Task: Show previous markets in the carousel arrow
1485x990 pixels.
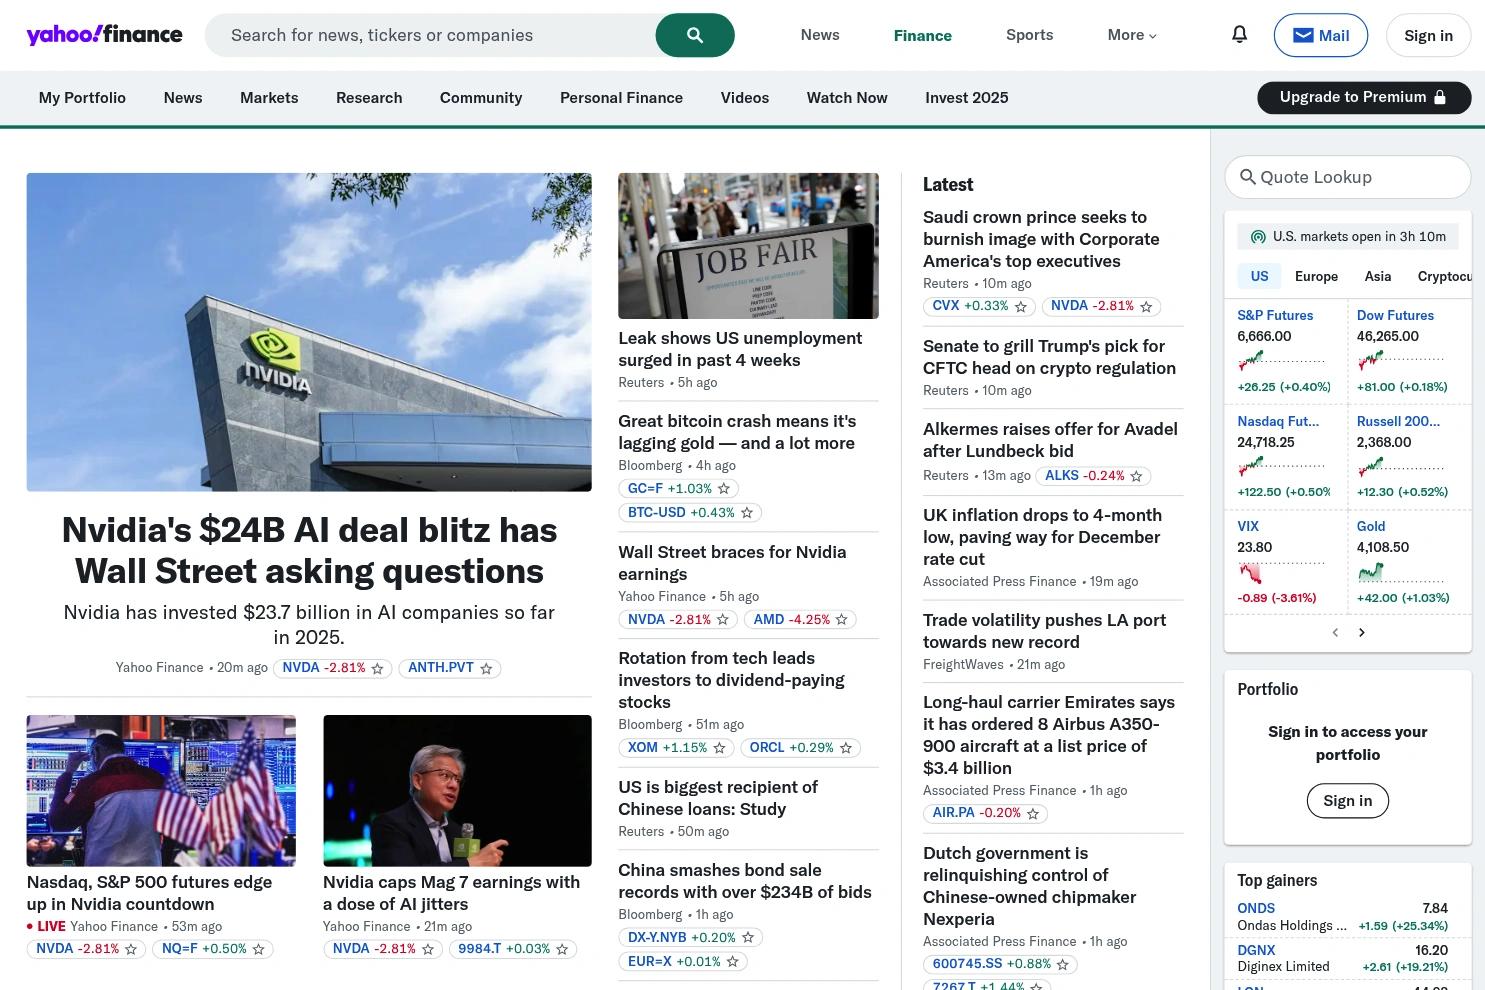Action: pos(1335,632)
